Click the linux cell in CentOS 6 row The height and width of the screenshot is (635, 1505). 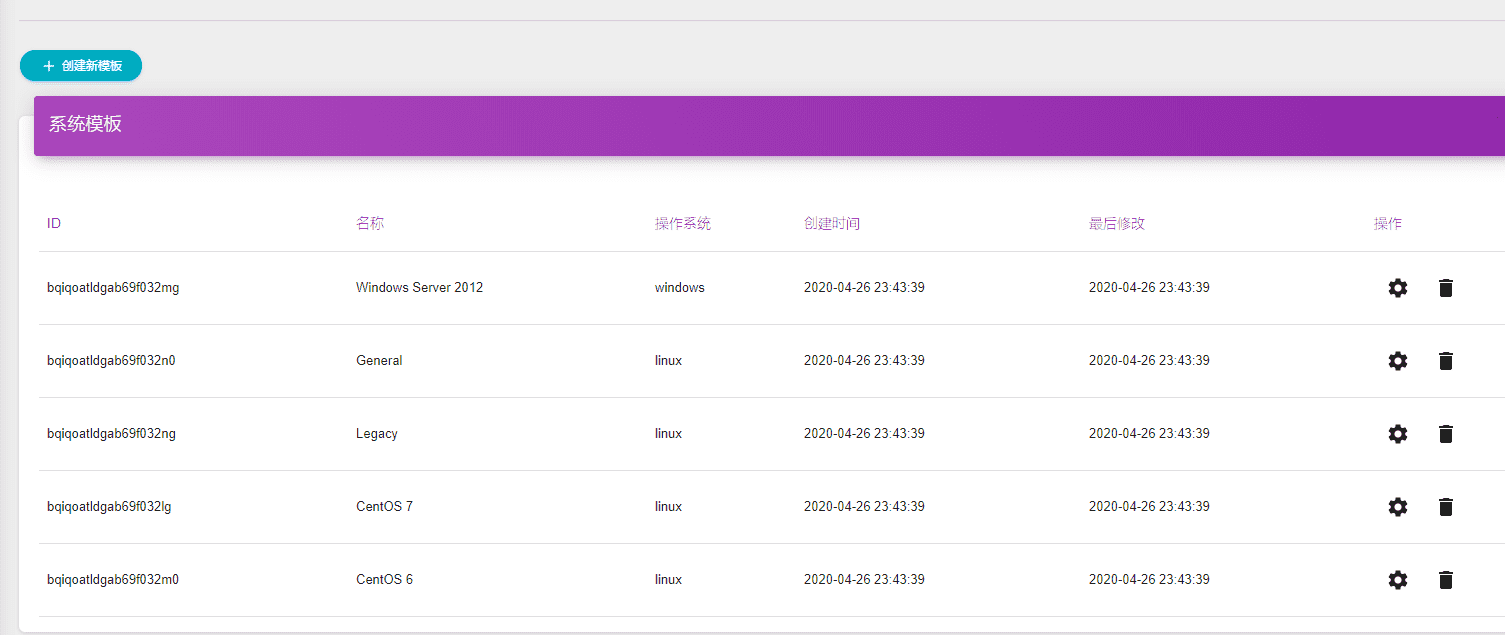[668, 580]
